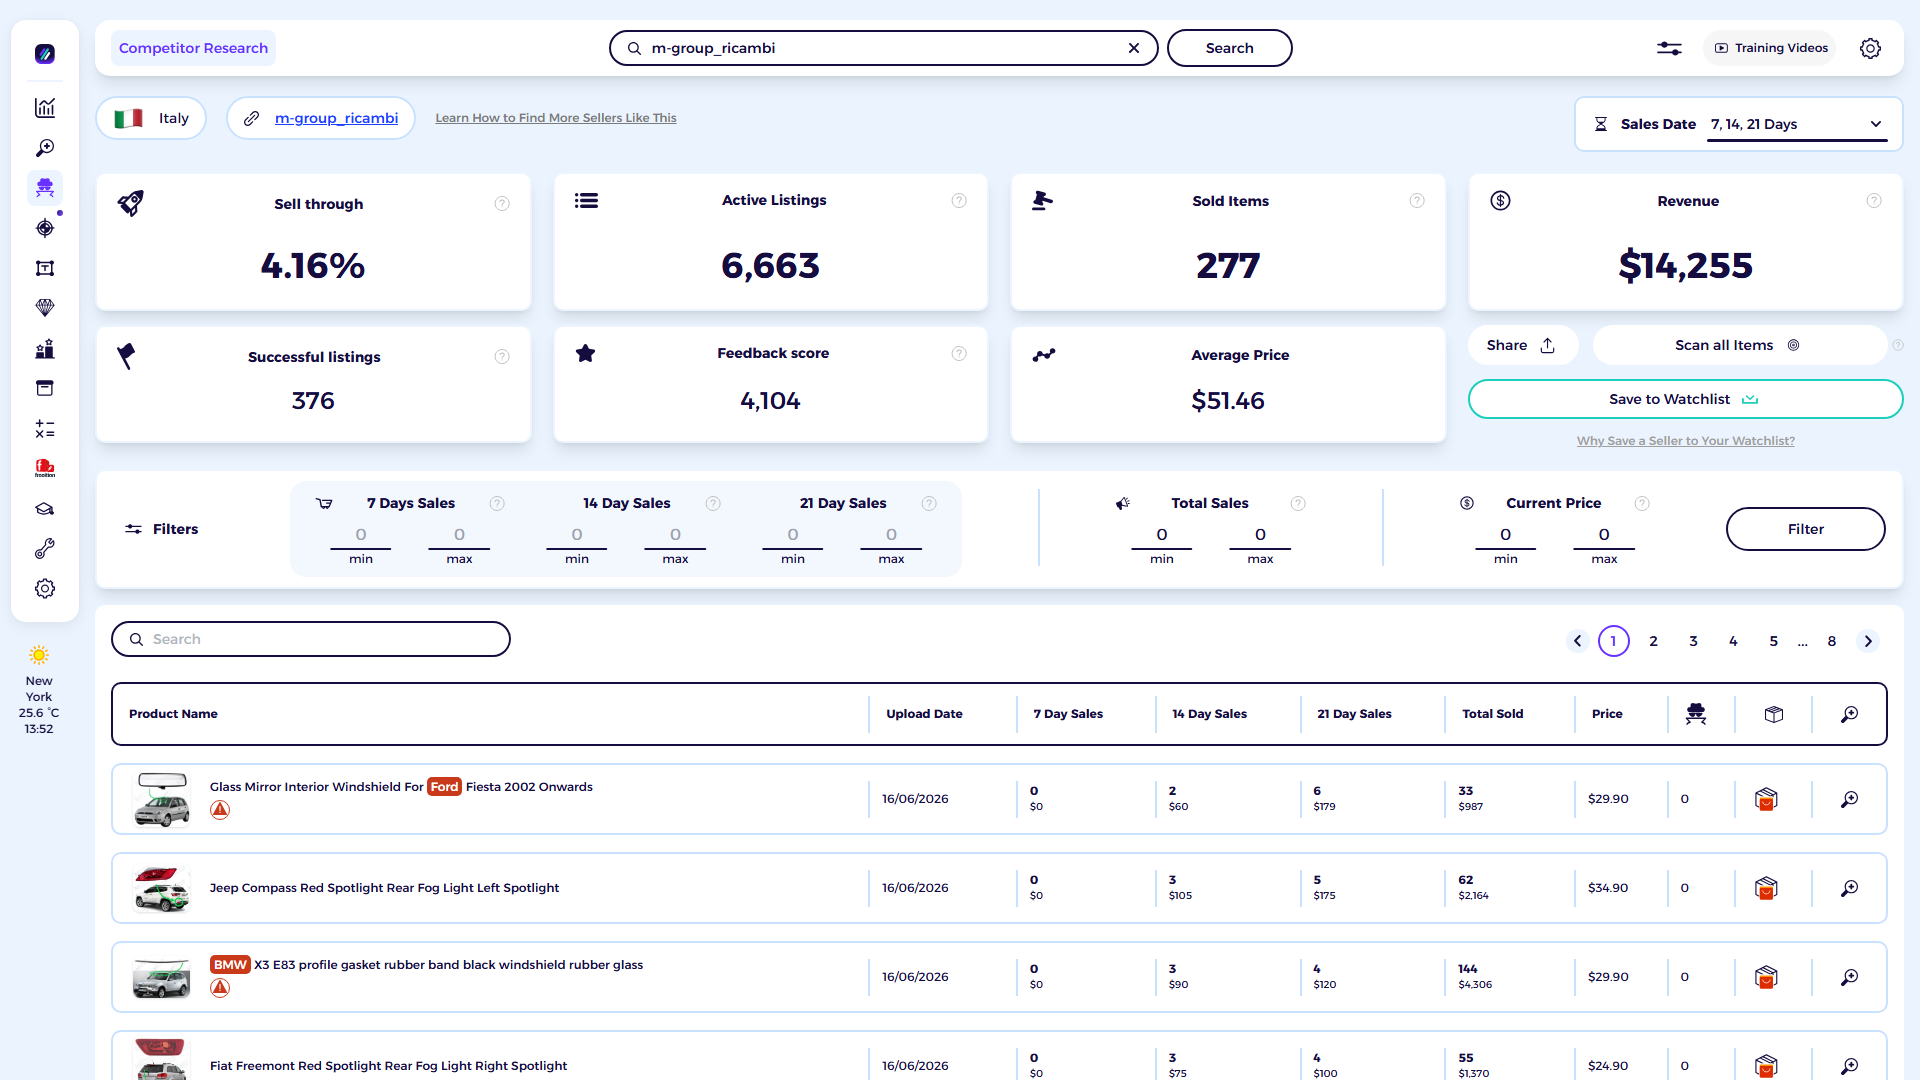Open the Sales Date dropdown
Image resolution: width=1920 pixels, height=1080 pixels.
click(x=1797, y=125)
